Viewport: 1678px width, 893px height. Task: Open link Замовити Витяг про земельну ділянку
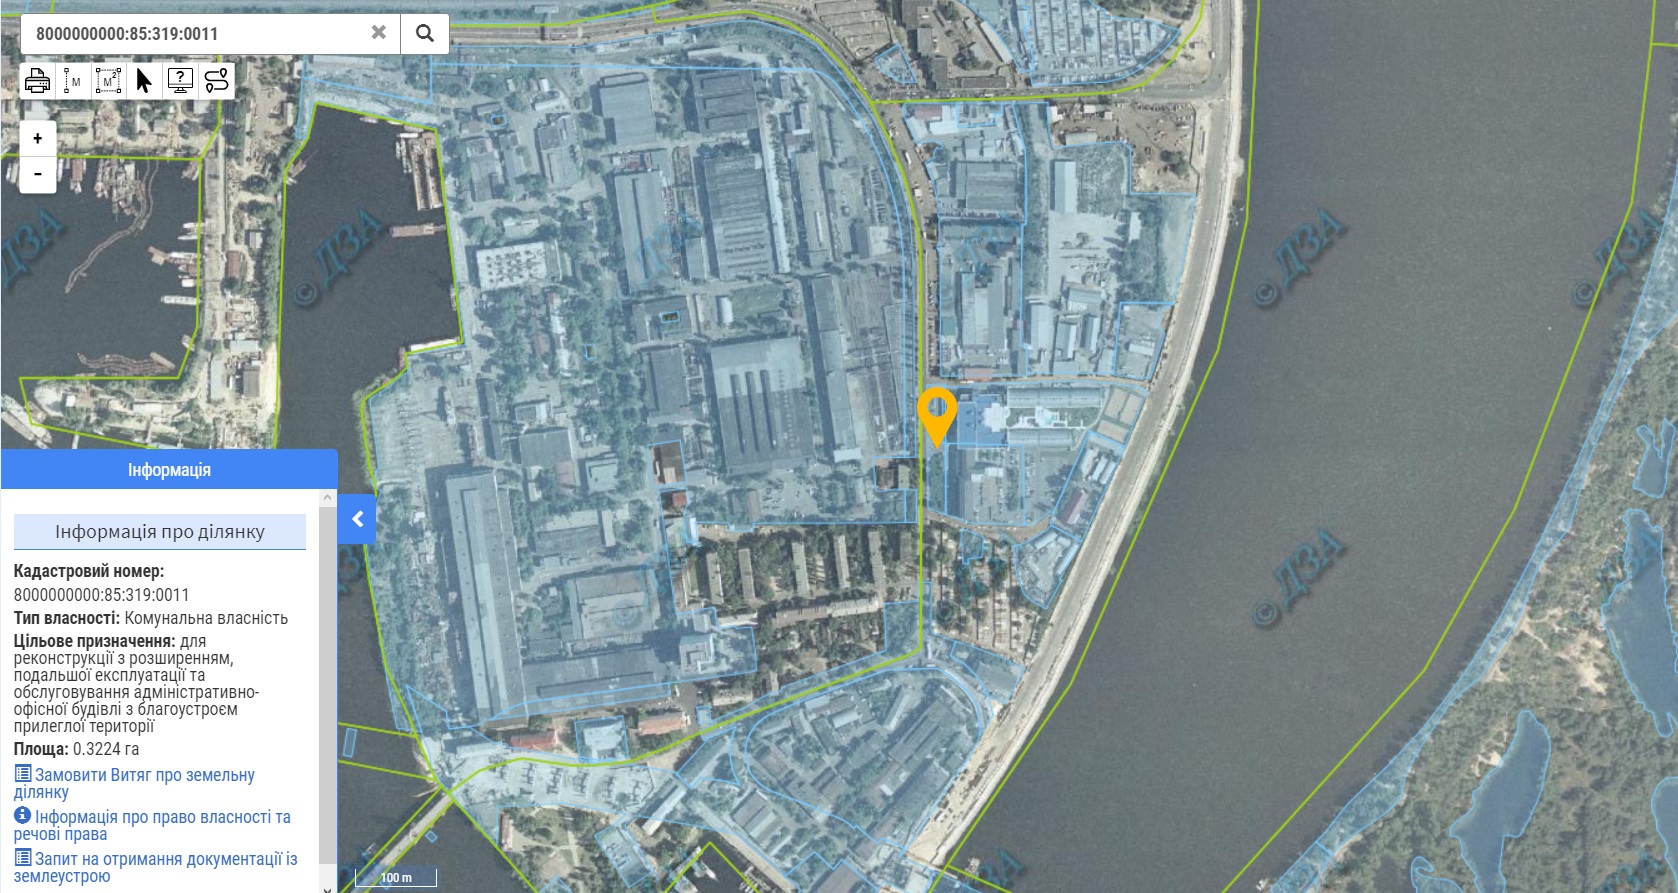134,783
